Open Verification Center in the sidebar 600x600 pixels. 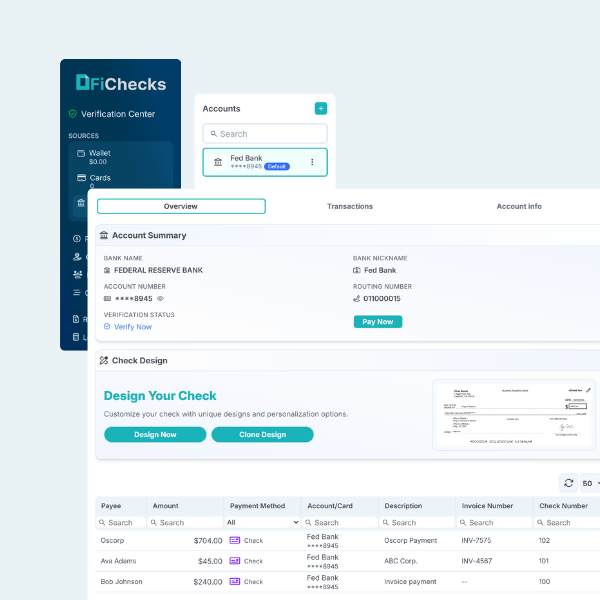(x=117, y=114)
